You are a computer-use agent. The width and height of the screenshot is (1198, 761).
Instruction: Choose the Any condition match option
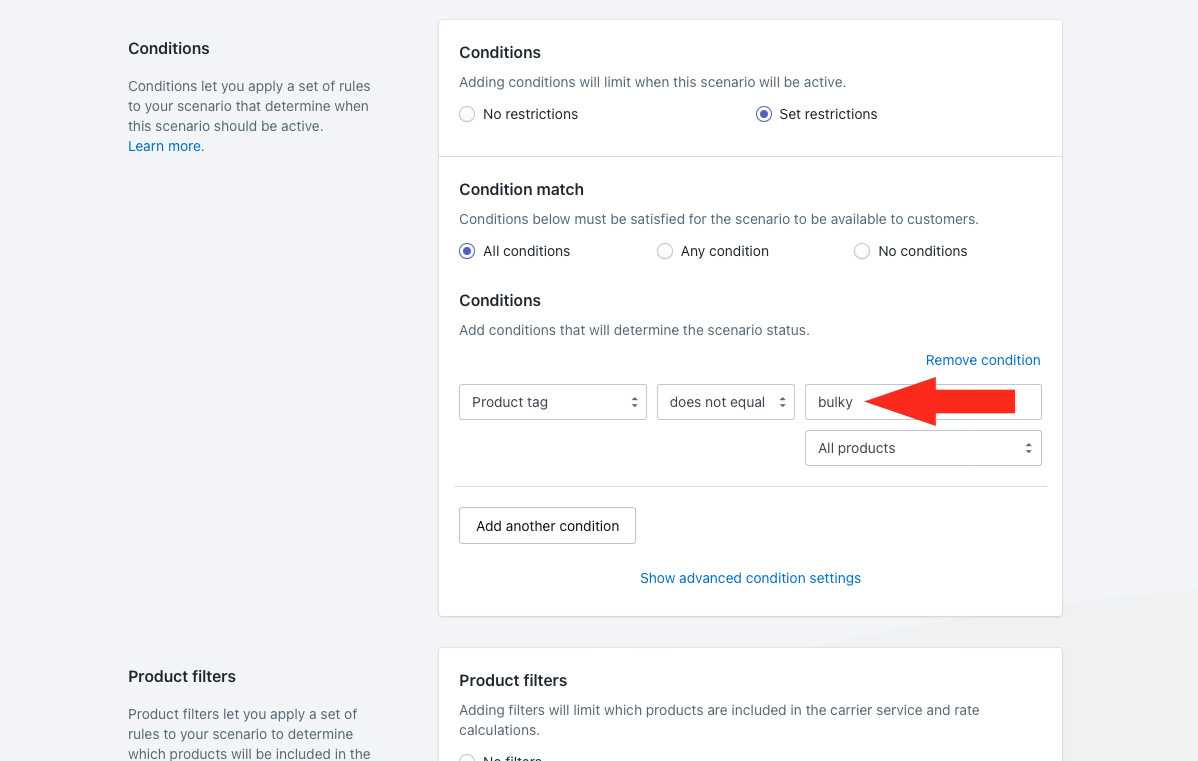tap(665, 251)
